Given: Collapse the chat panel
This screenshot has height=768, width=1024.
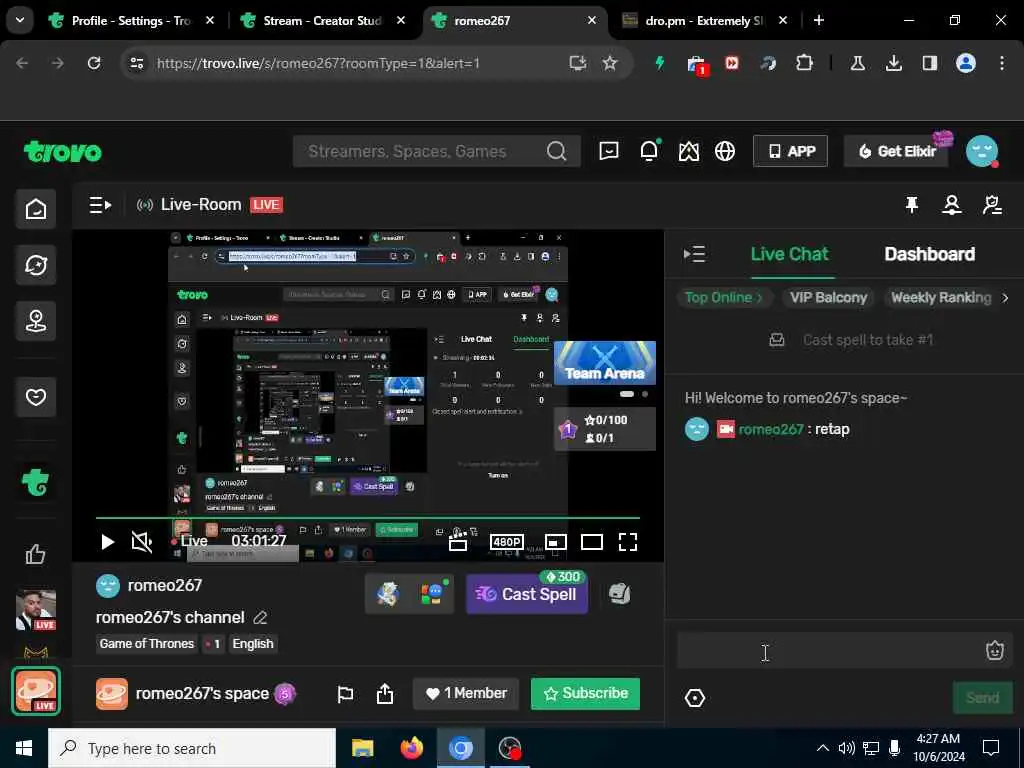Looking at the screenshot, I should pyautogui.click(x=694, y=254).
